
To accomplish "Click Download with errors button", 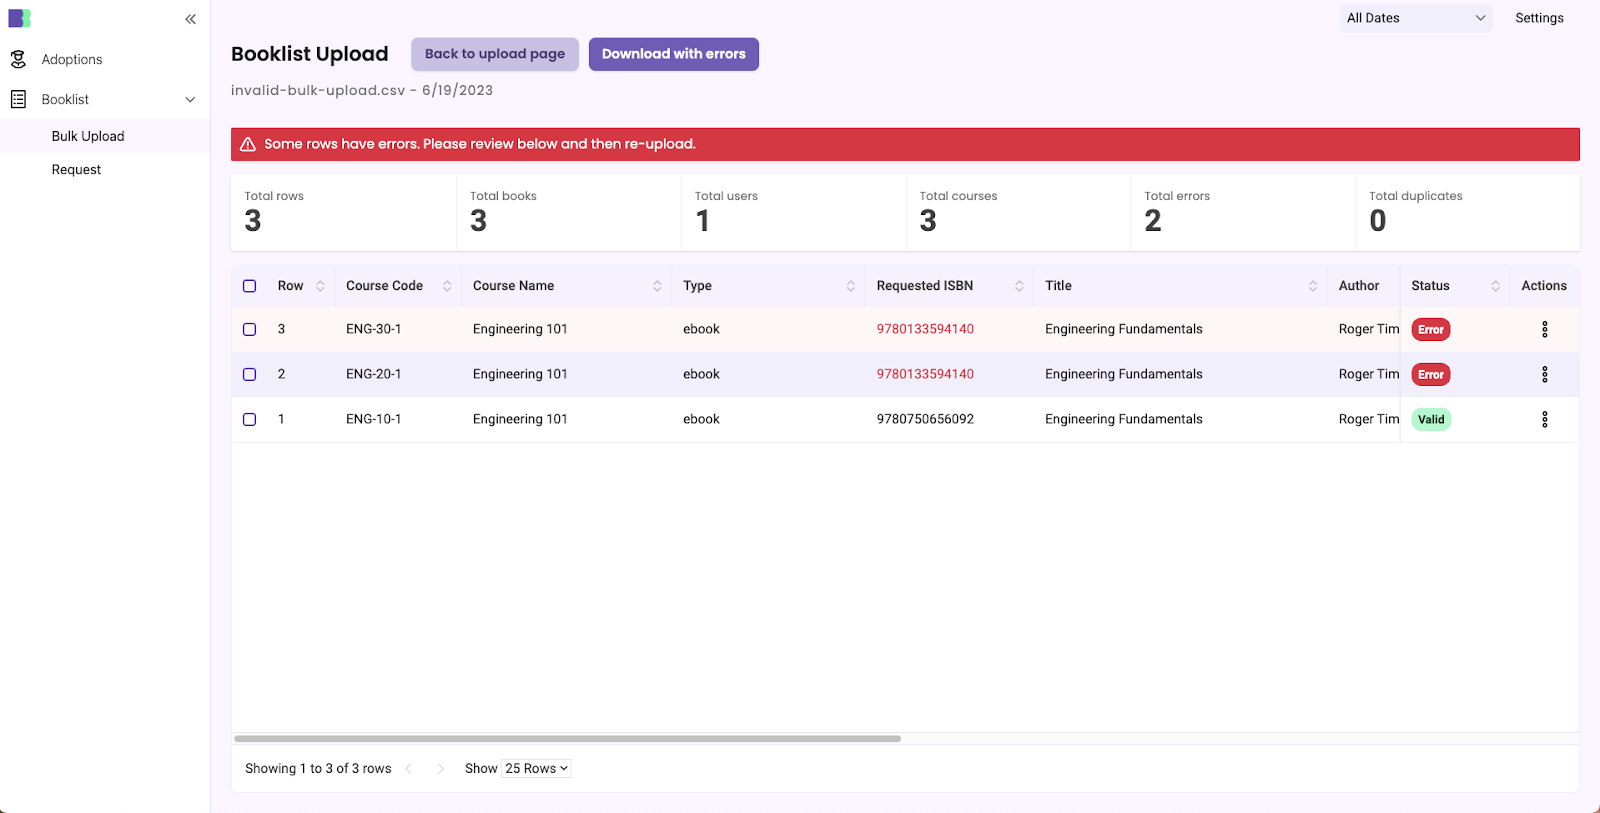I will point(673,54).
